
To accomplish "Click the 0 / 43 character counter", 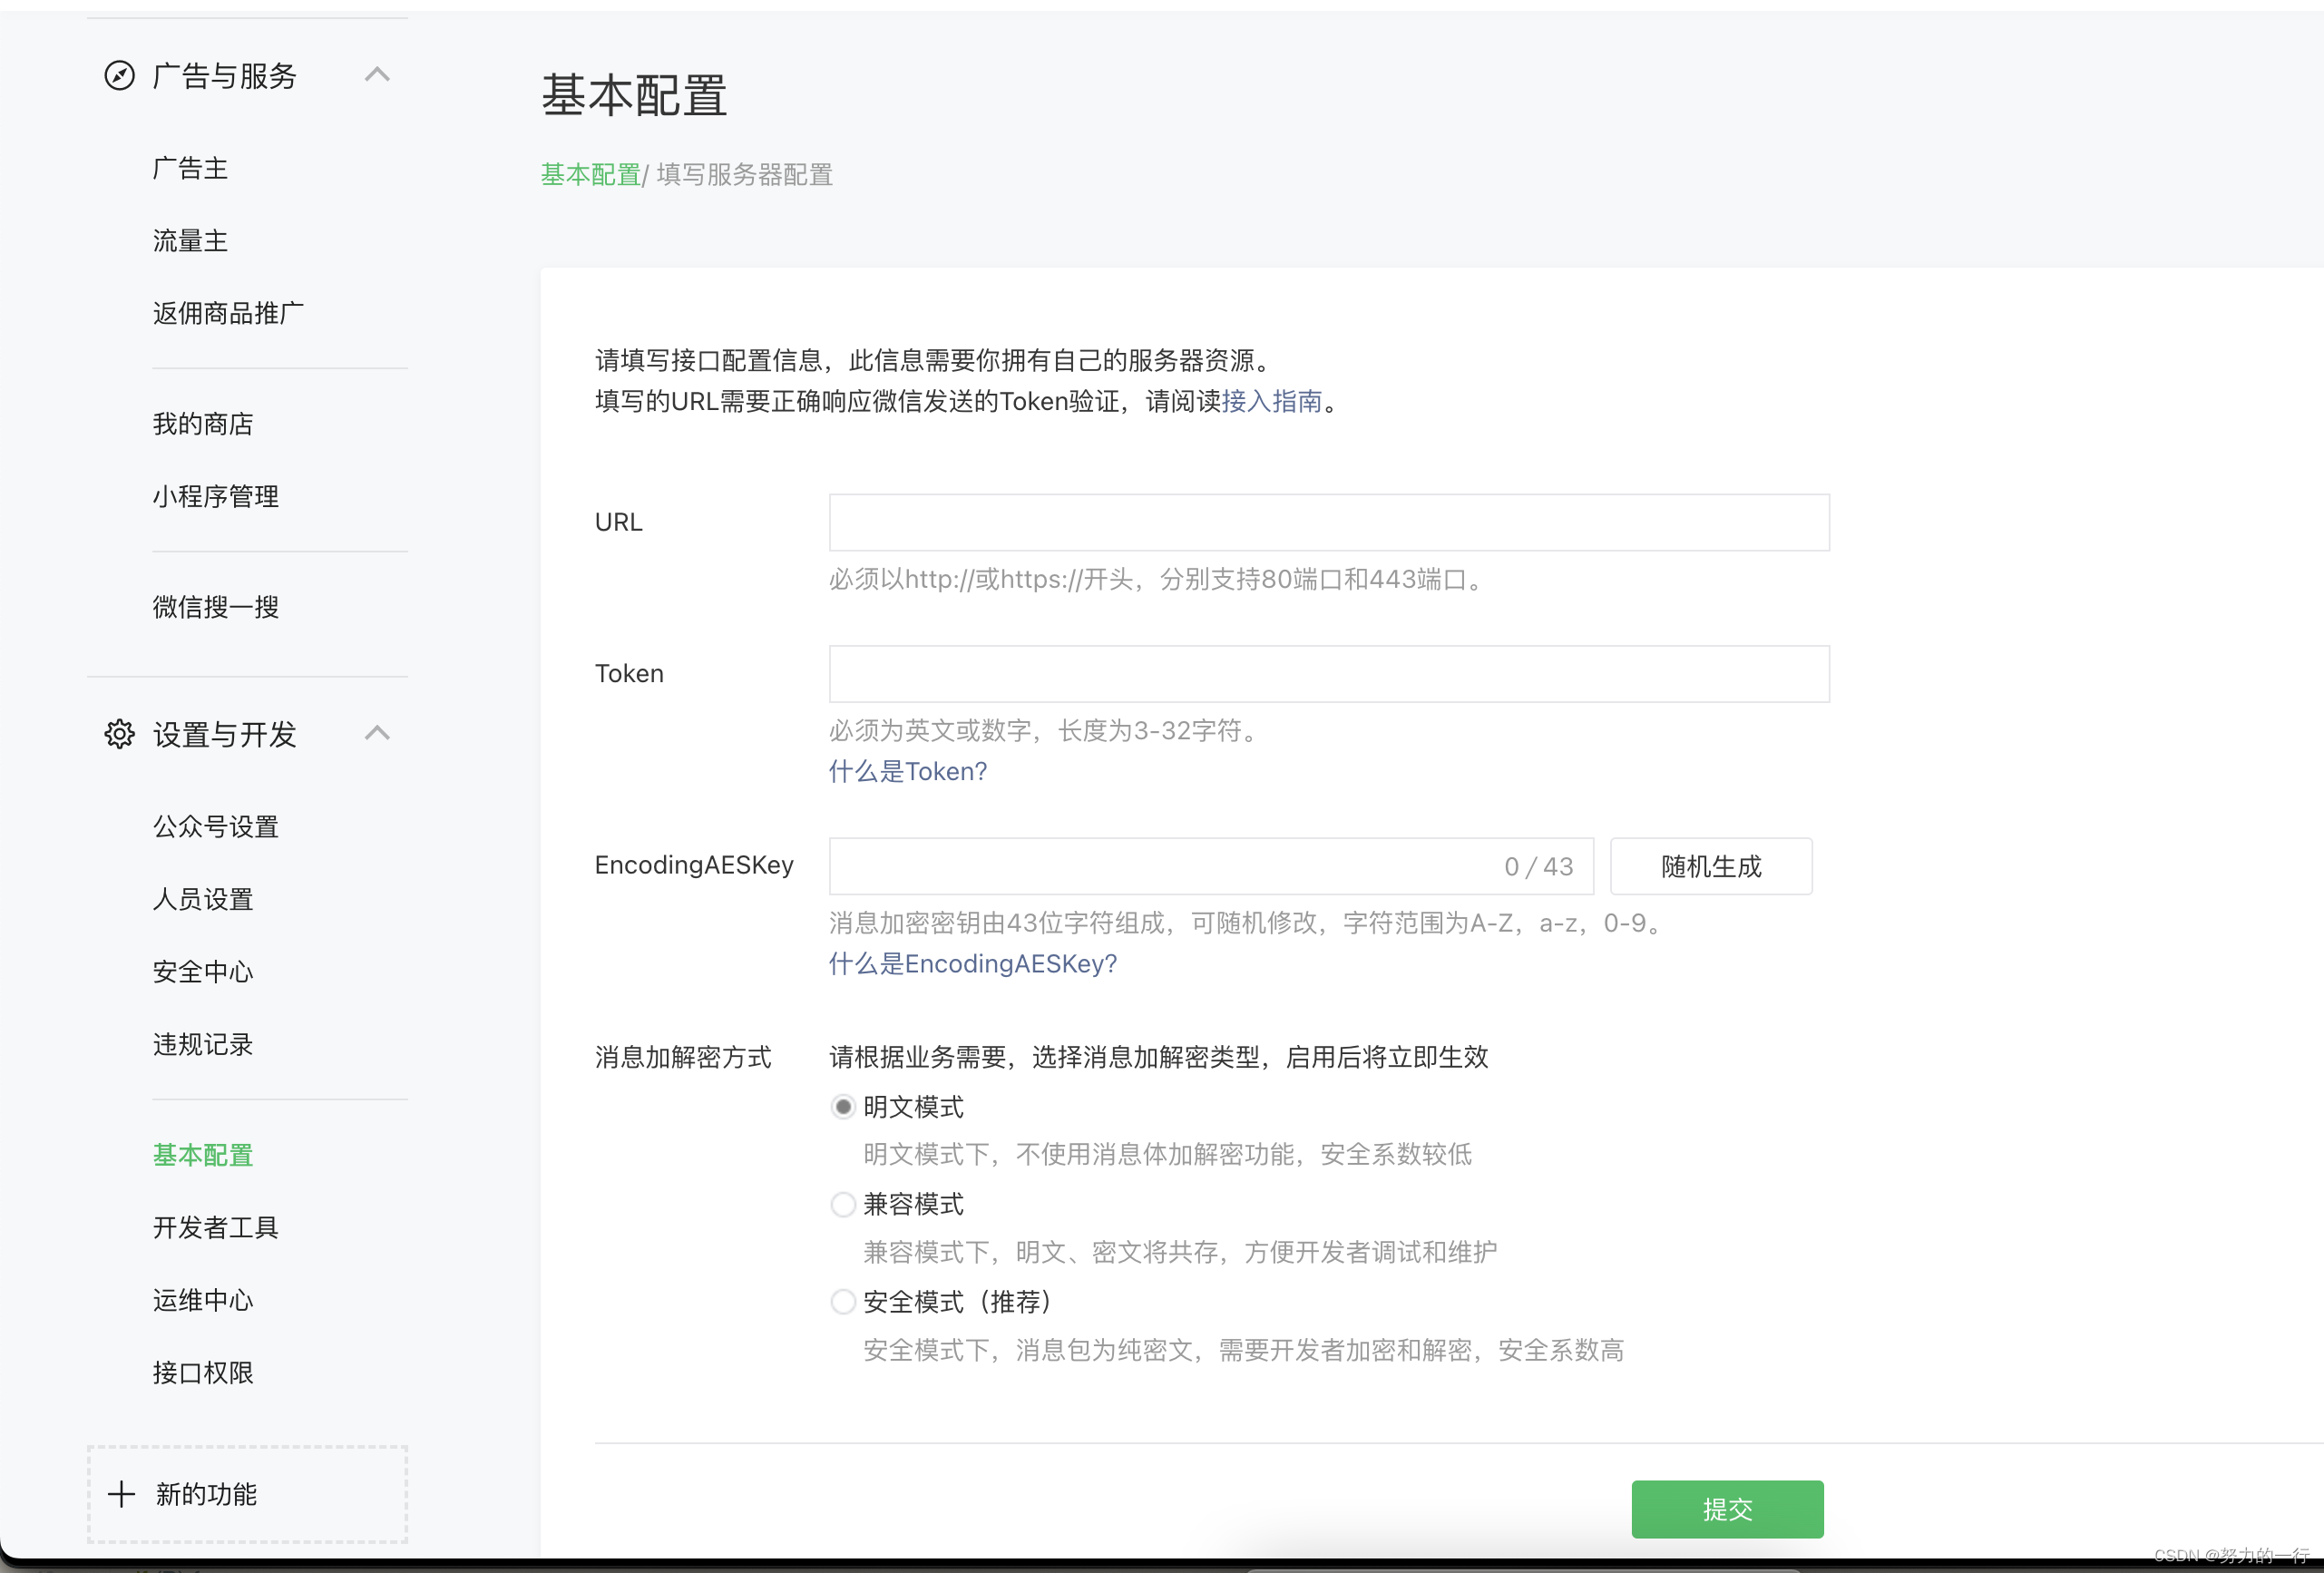I will [1538, 866].
